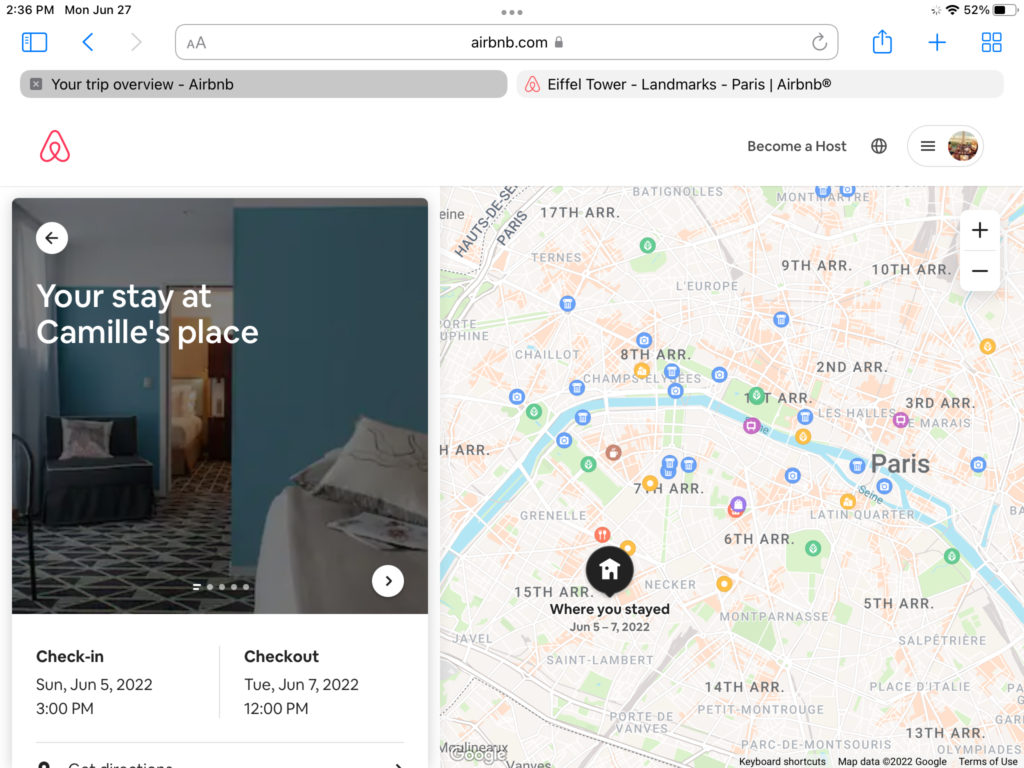Switch to the Eiffel Tower Landmarks tab
The image size is (1024, 768).
[x=760, y=84]
